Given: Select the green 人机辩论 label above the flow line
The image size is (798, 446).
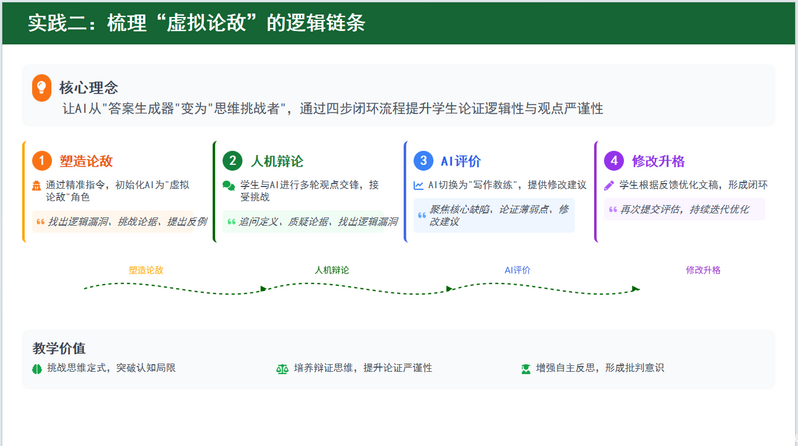Looking at the screenshot, I should click(332, 270).
